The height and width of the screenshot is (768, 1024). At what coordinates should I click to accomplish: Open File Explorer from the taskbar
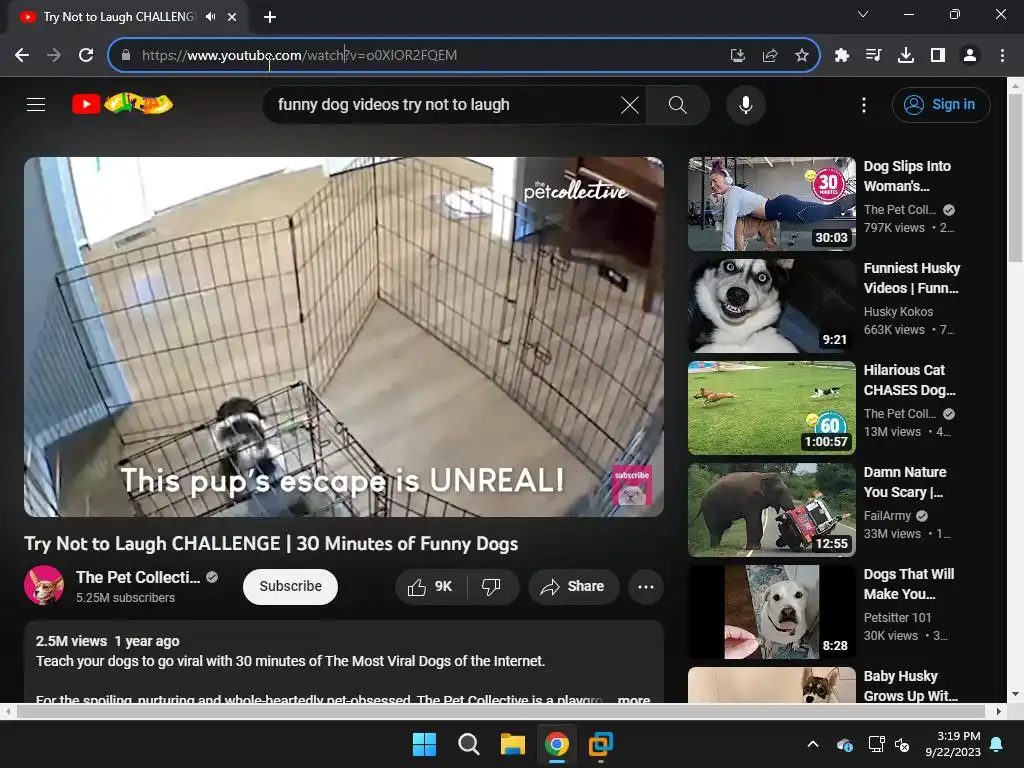pos(513,744)
